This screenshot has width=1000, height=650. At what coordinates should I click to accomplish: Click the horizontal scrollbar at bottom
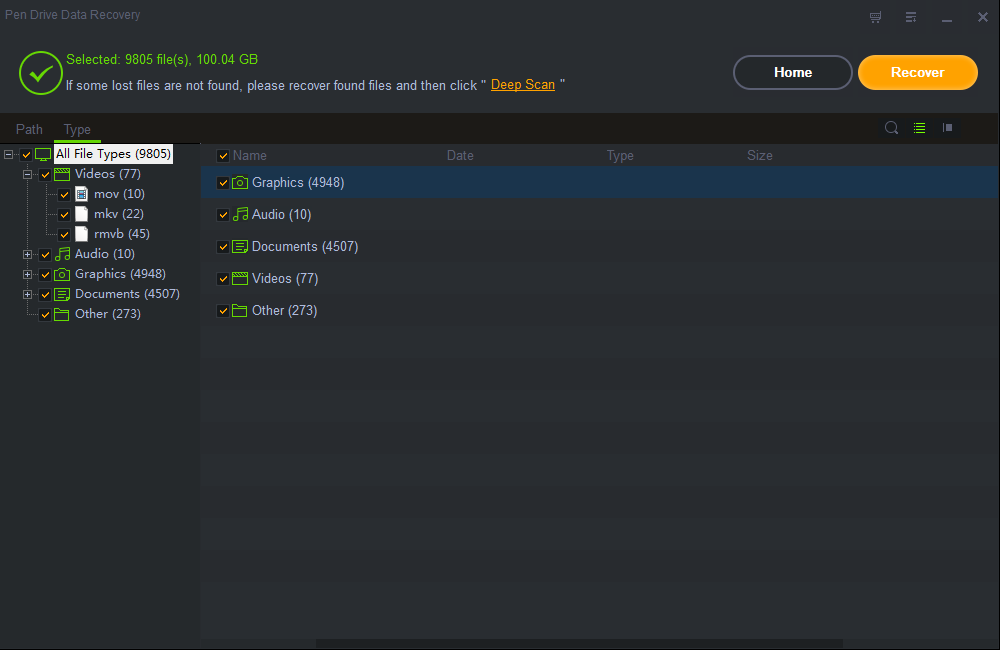[580, 643]
